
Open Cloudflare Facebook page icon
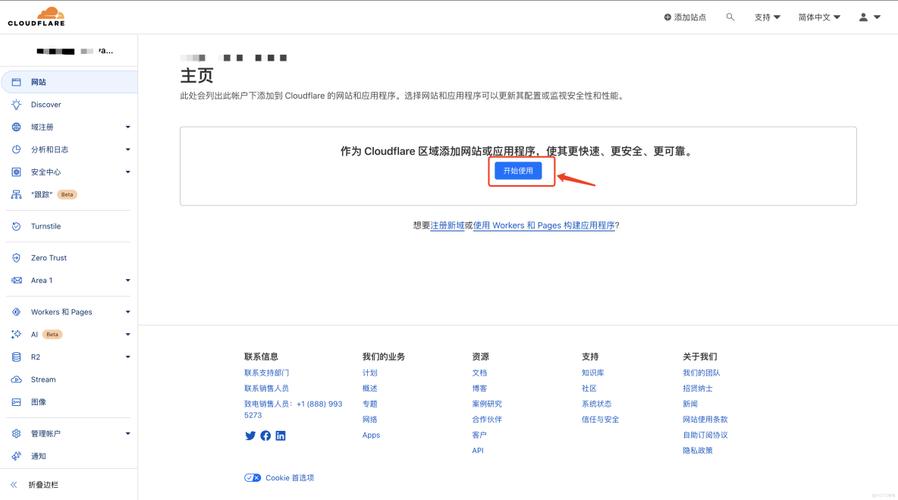pos(266,436)
